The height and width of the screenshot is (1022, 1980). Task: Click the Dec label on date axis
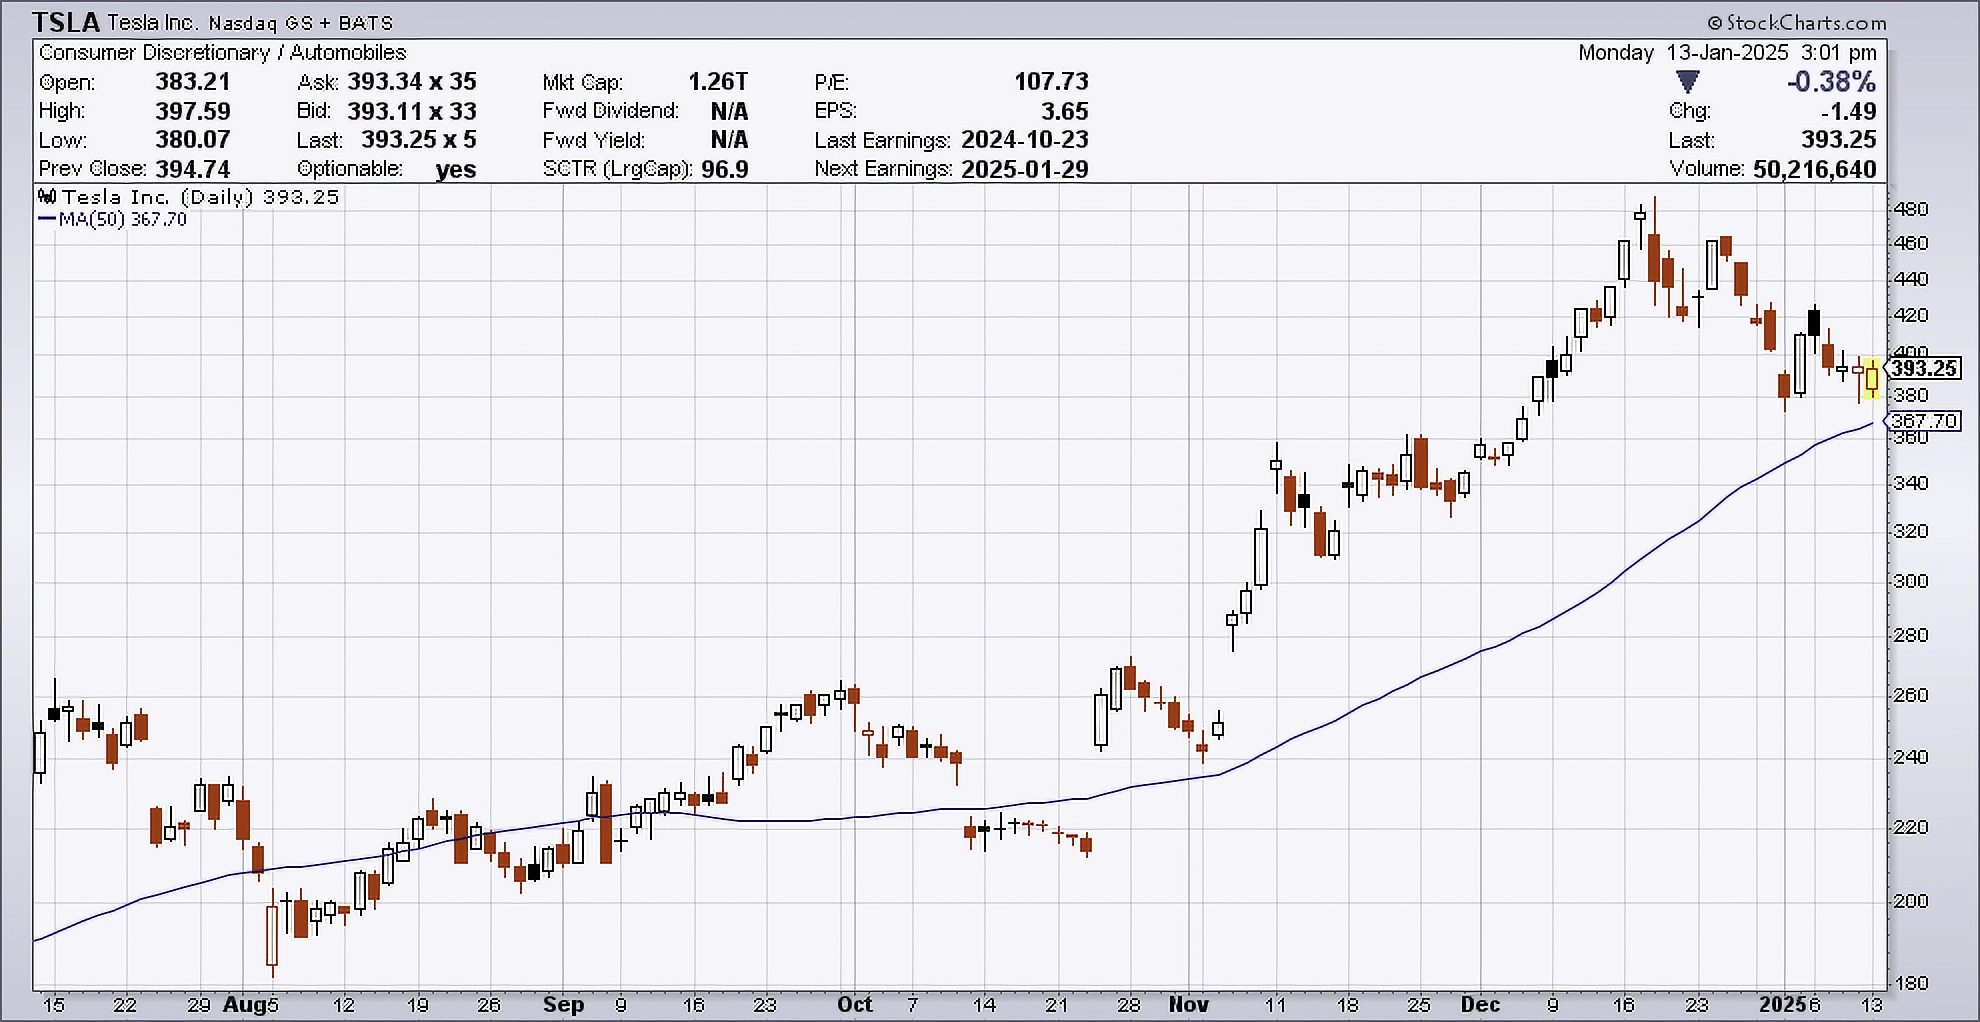(1480, 1005)
